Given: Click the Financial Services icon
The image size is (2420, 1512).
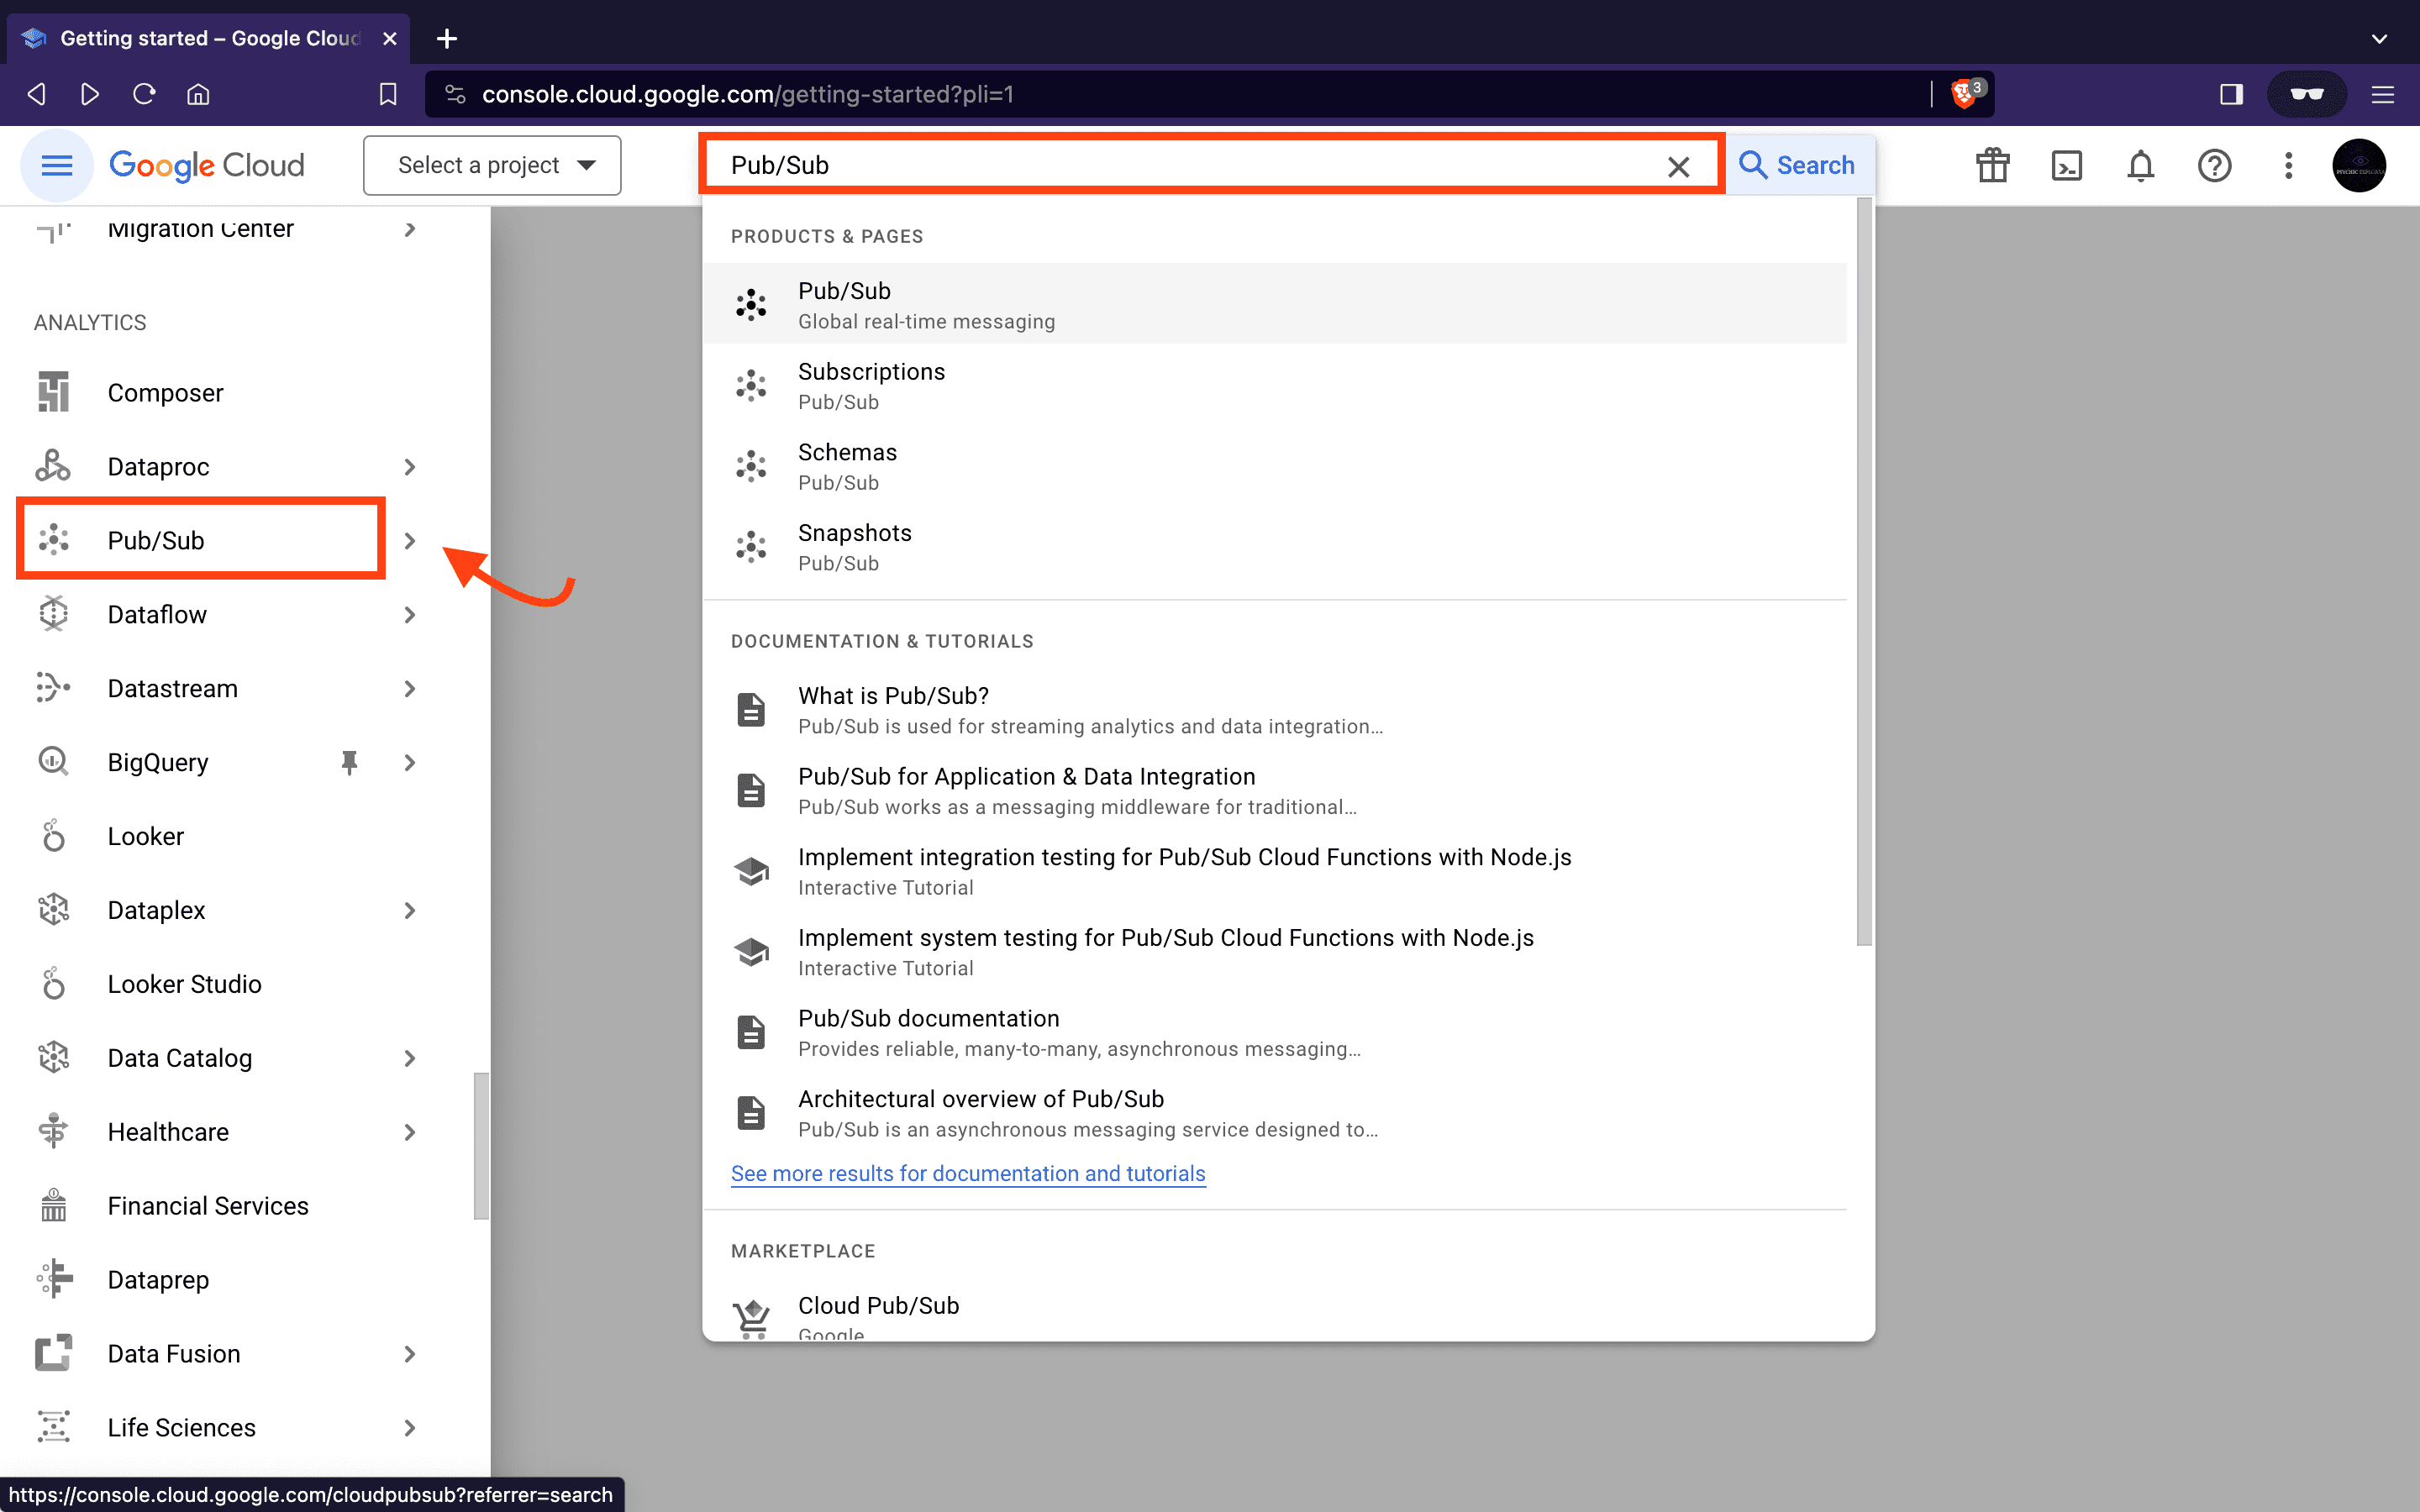Looking at the screenshot, I should 54,1206.
